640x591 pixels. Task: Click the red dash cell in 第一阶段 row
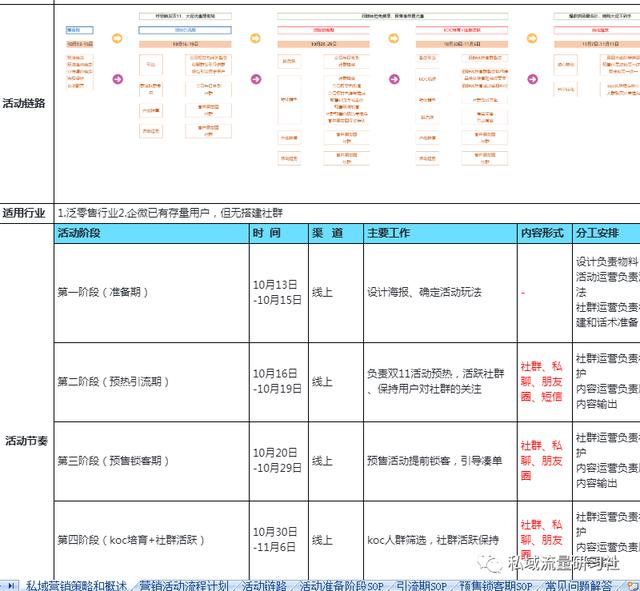544,293
